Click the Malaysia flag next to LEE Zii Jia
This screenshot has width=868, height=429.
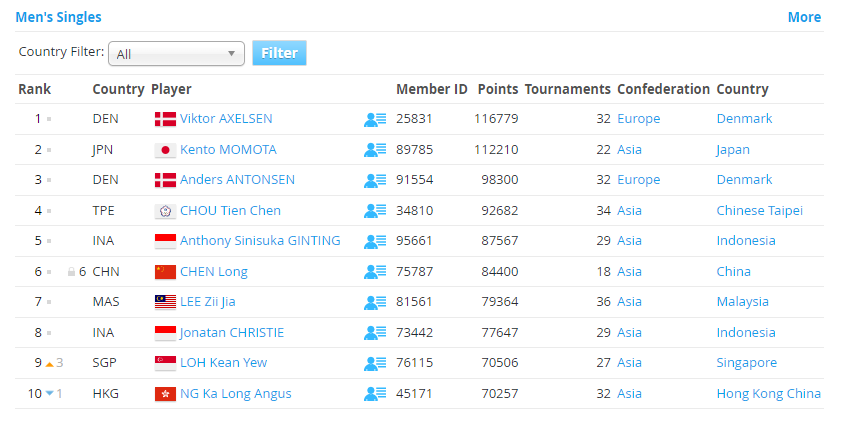click(165, 302)
